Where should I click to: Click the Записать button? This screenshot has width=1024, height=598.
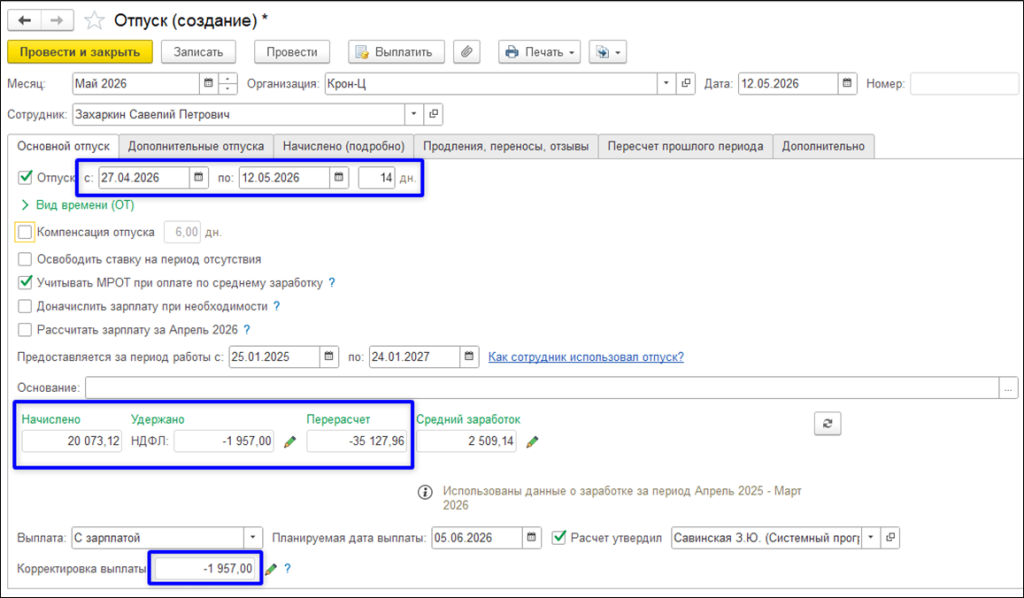pyautogui.click(x=199, y=52)
